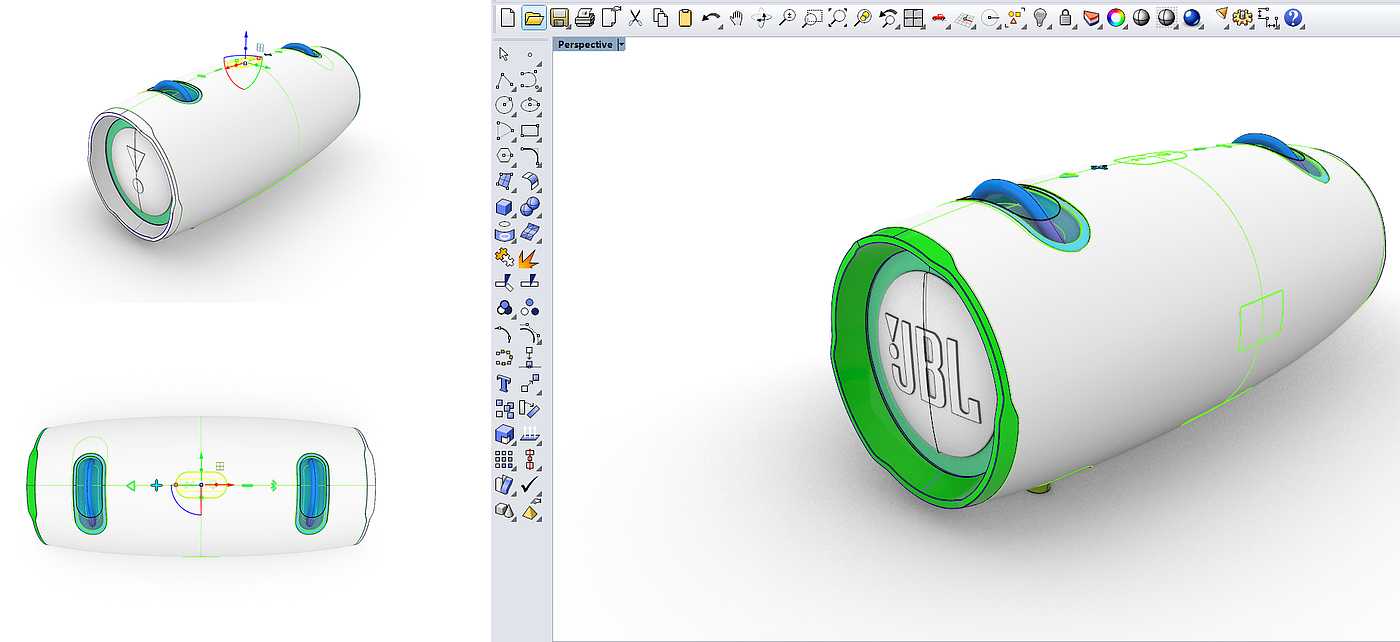Image resolution: width=1400 pixels, height=642 pixels.
Task: Select the Surface from Corner Points tool
Action: [505, 180]
